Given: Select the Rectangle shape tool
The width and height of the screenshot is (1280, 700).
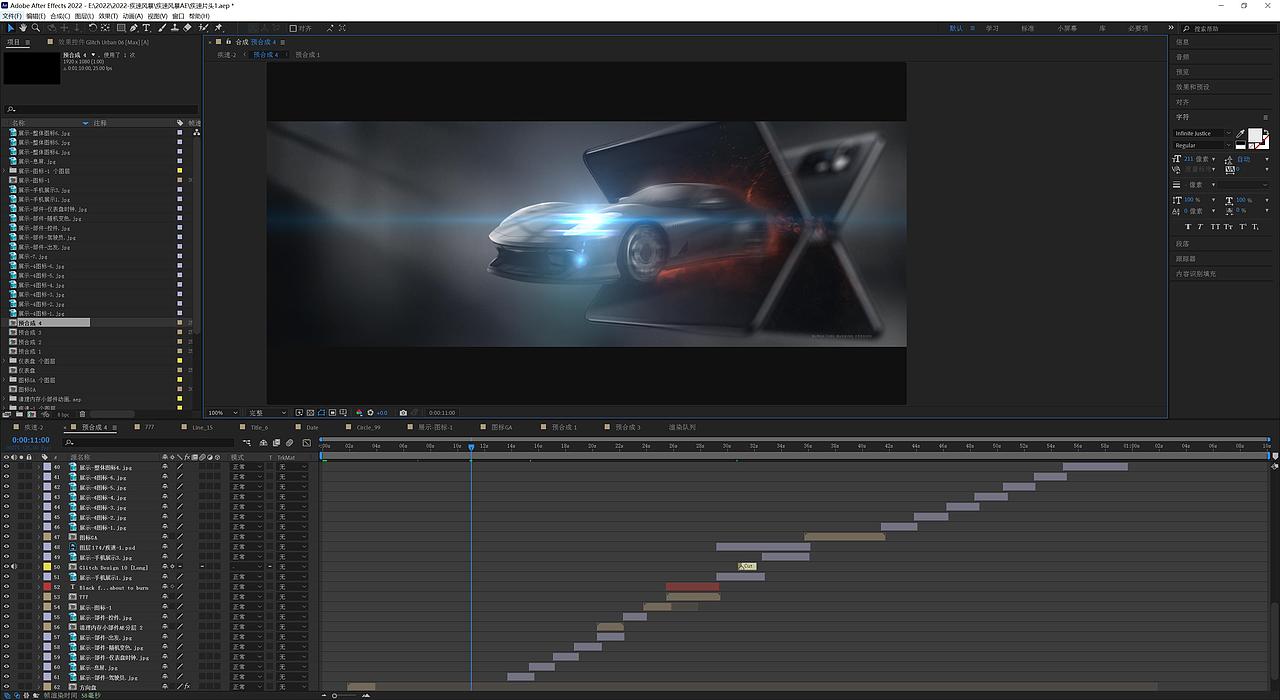Looking at the screenshot, I should click(121, 28).
